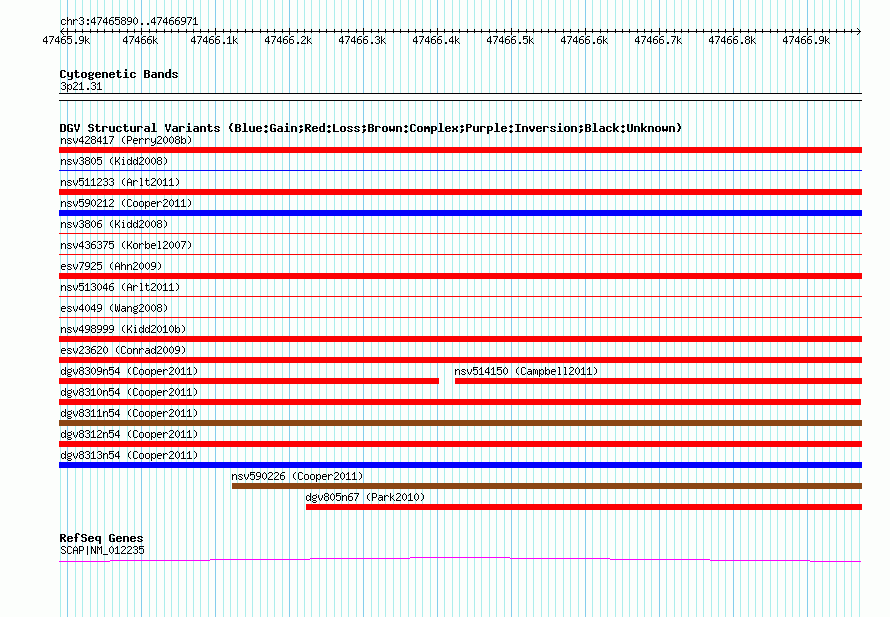Open the RefSeq Genes track title
The width and height of the screenshot is (890, 617).
point(101,538)
